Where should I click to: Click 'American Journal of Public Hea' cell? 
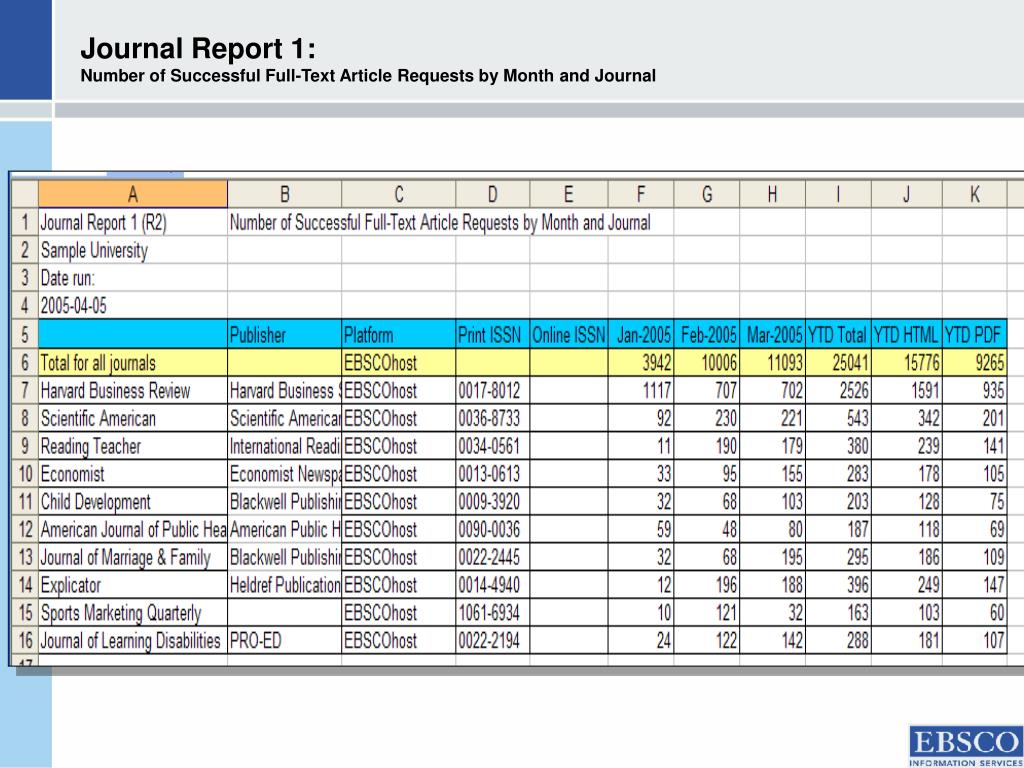pyautogui.click(x=133, y=529)
